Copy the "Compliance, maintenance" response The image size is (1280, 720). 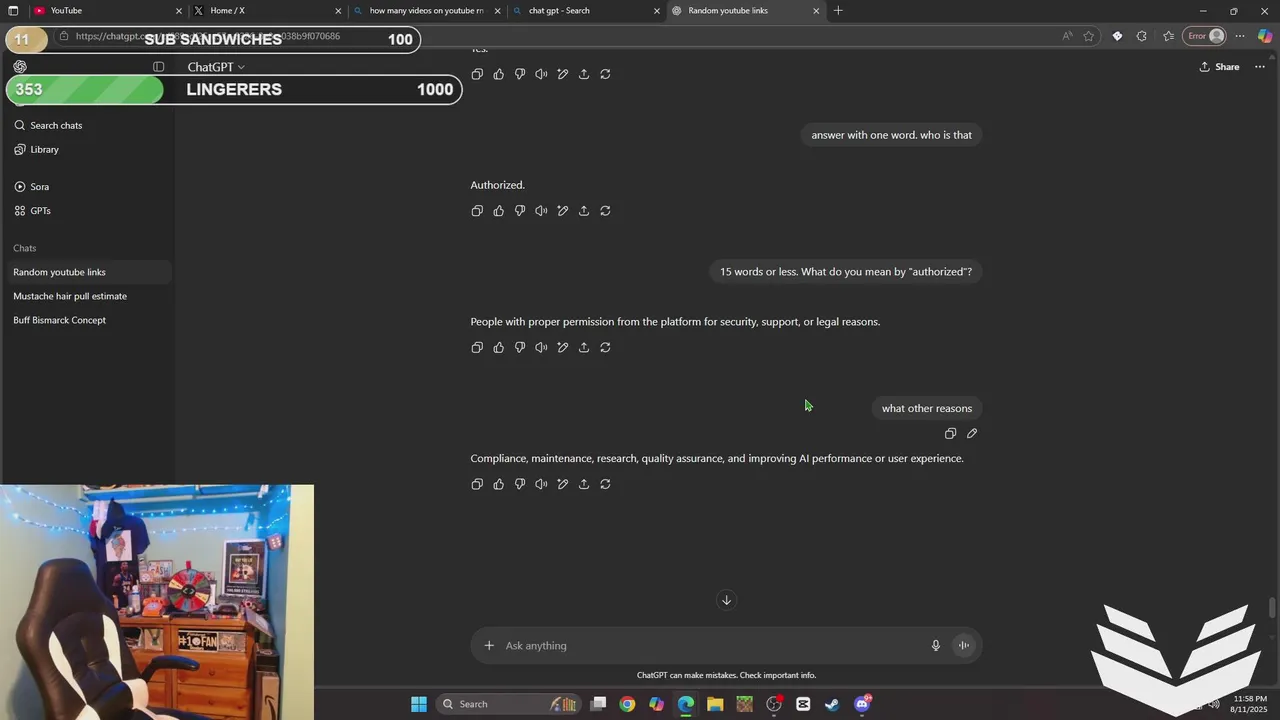click(477, 484)
